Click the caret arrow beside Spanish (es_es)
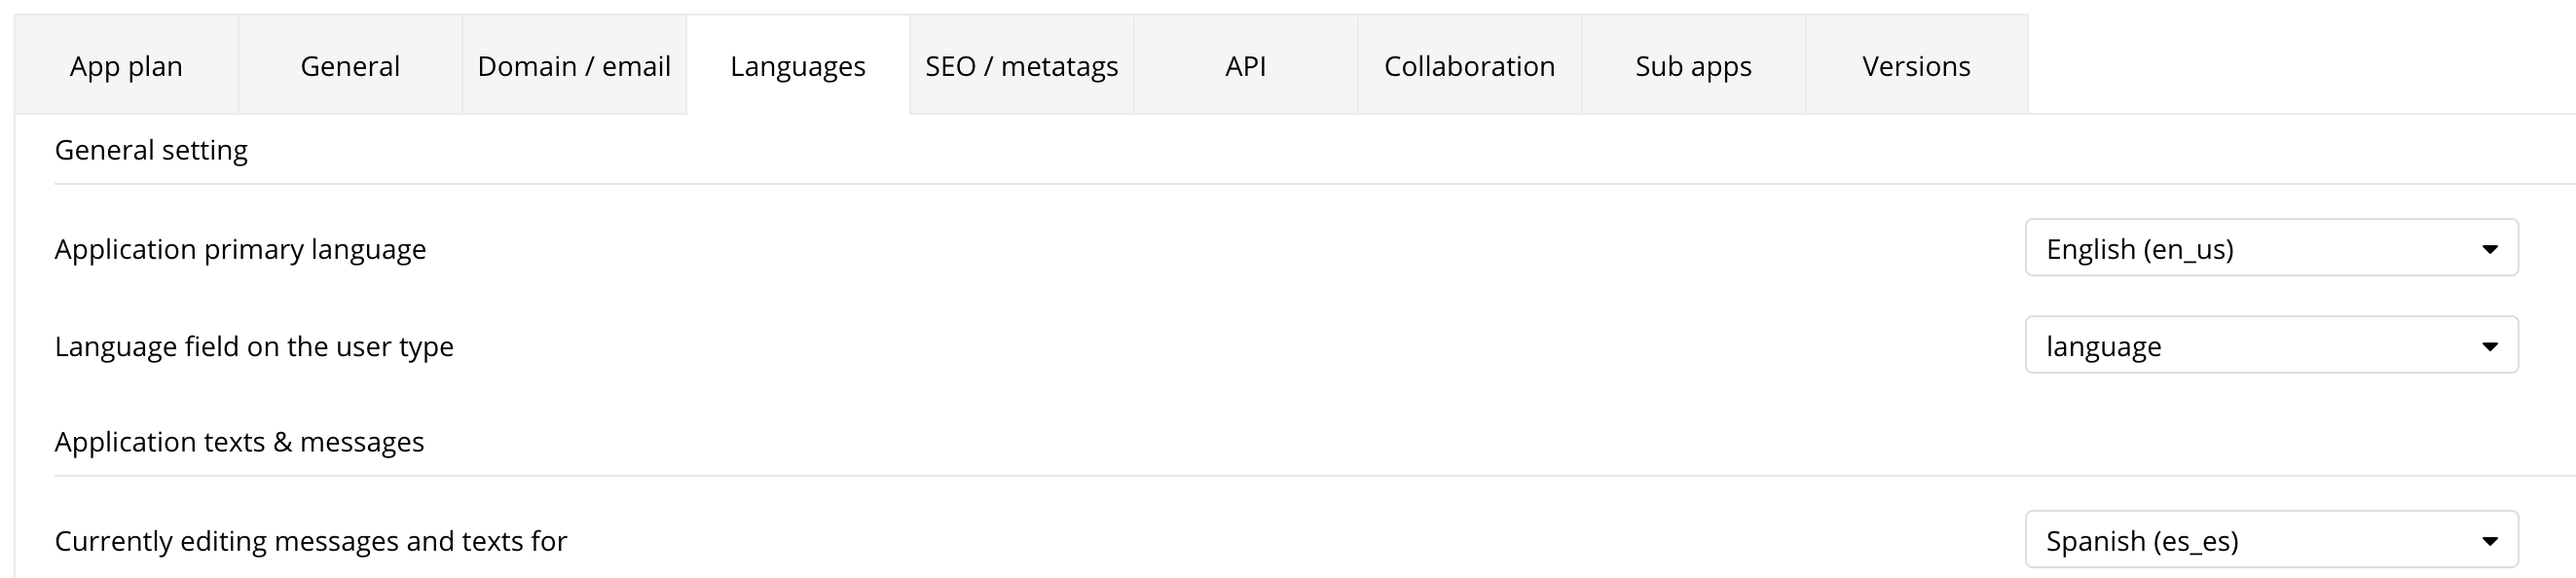Screen dimensions: 2576x578 coord(2490,542)
